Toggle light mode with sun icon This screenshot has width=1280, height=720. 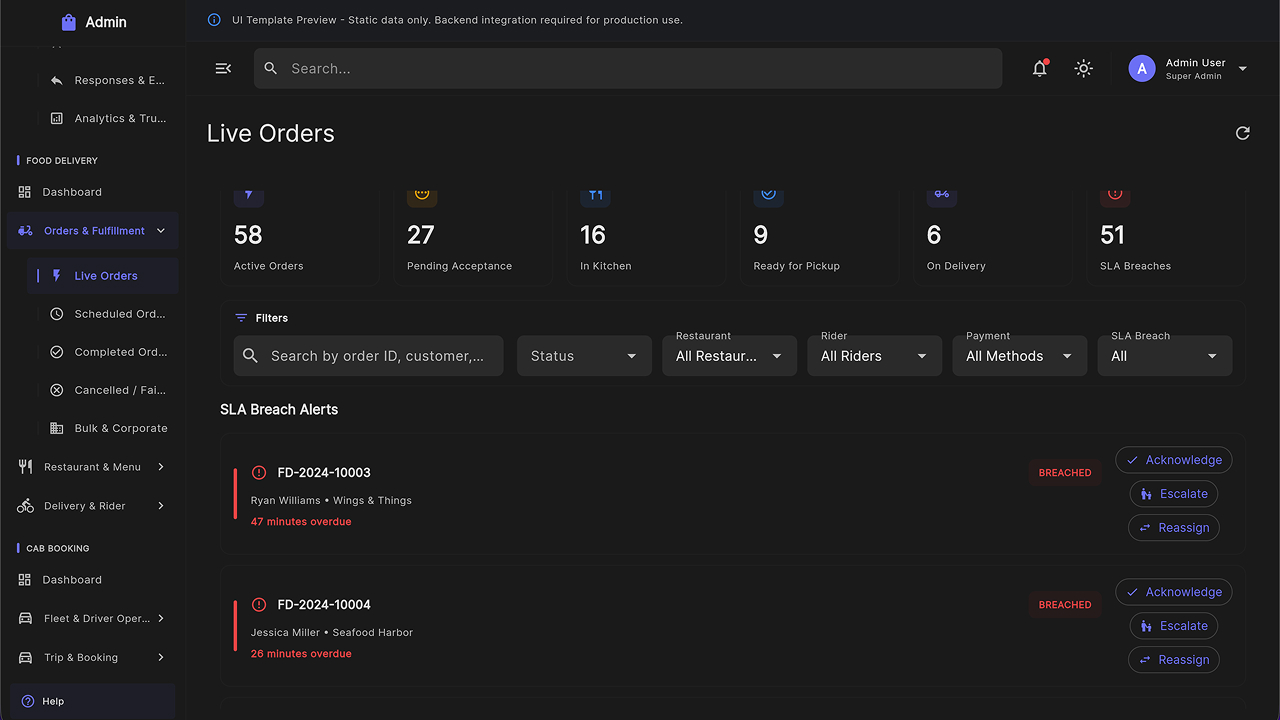[x=1084, y=68]
